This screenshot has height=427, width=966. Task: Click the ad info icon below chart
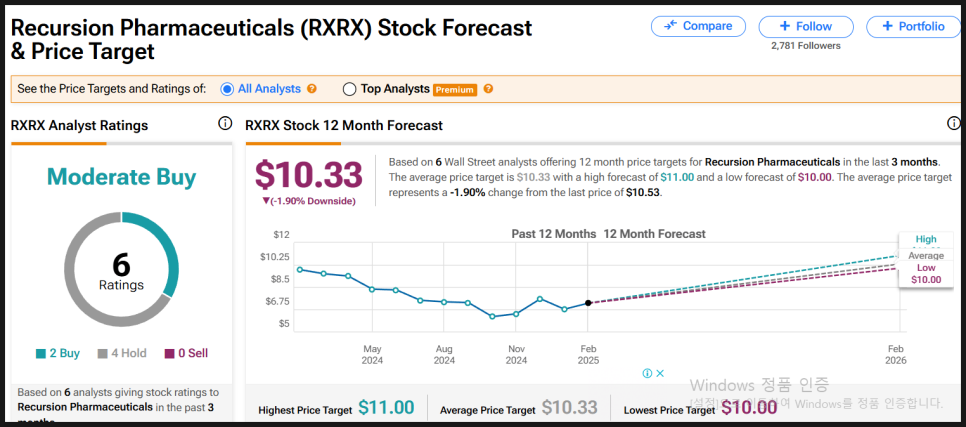point(647,373)
